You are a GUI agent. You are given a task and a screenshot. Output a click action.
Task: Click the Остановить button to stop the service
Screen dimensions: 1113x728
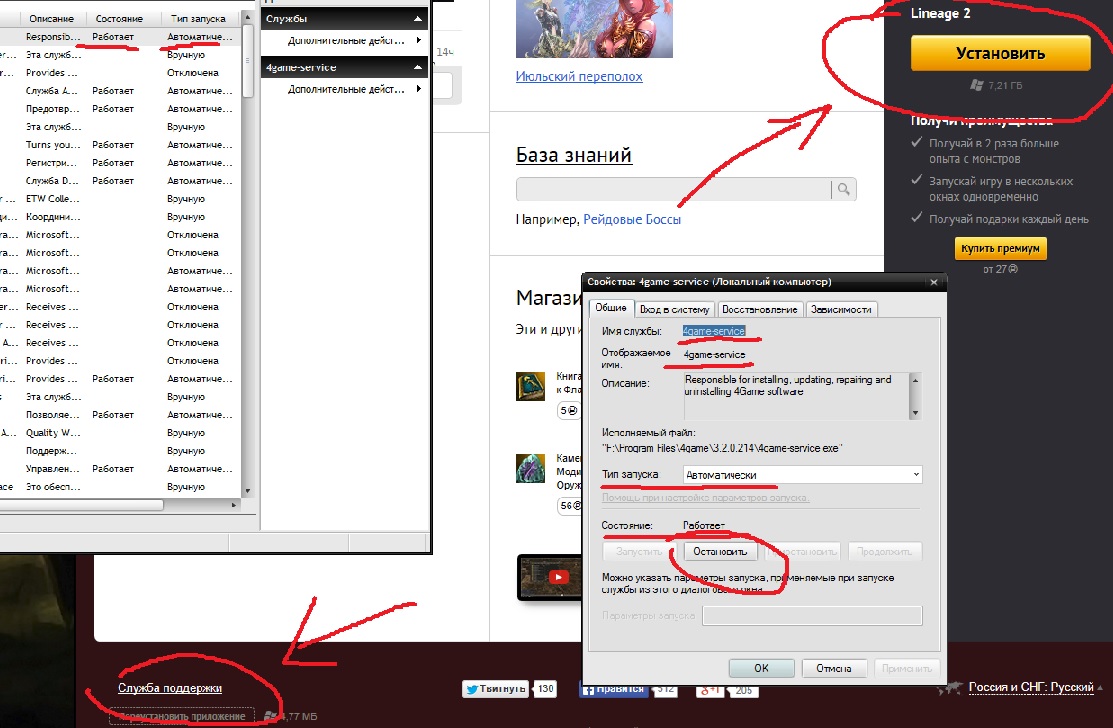click(720, 551)
